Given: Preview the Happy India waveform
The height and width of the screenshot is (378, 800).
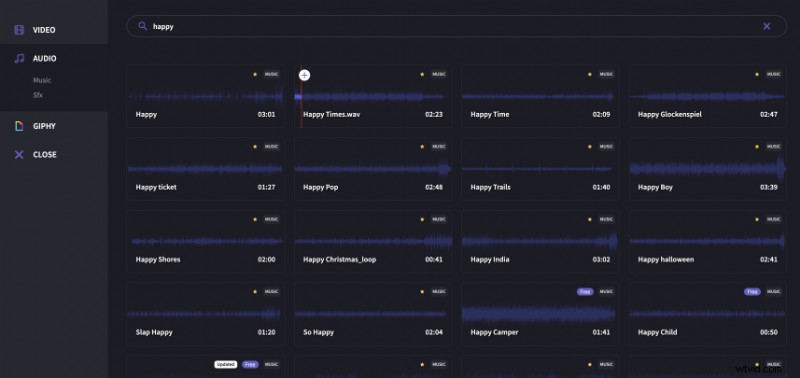Looking at the screenshot, I should pyautogui.click(x=540, y=241).
